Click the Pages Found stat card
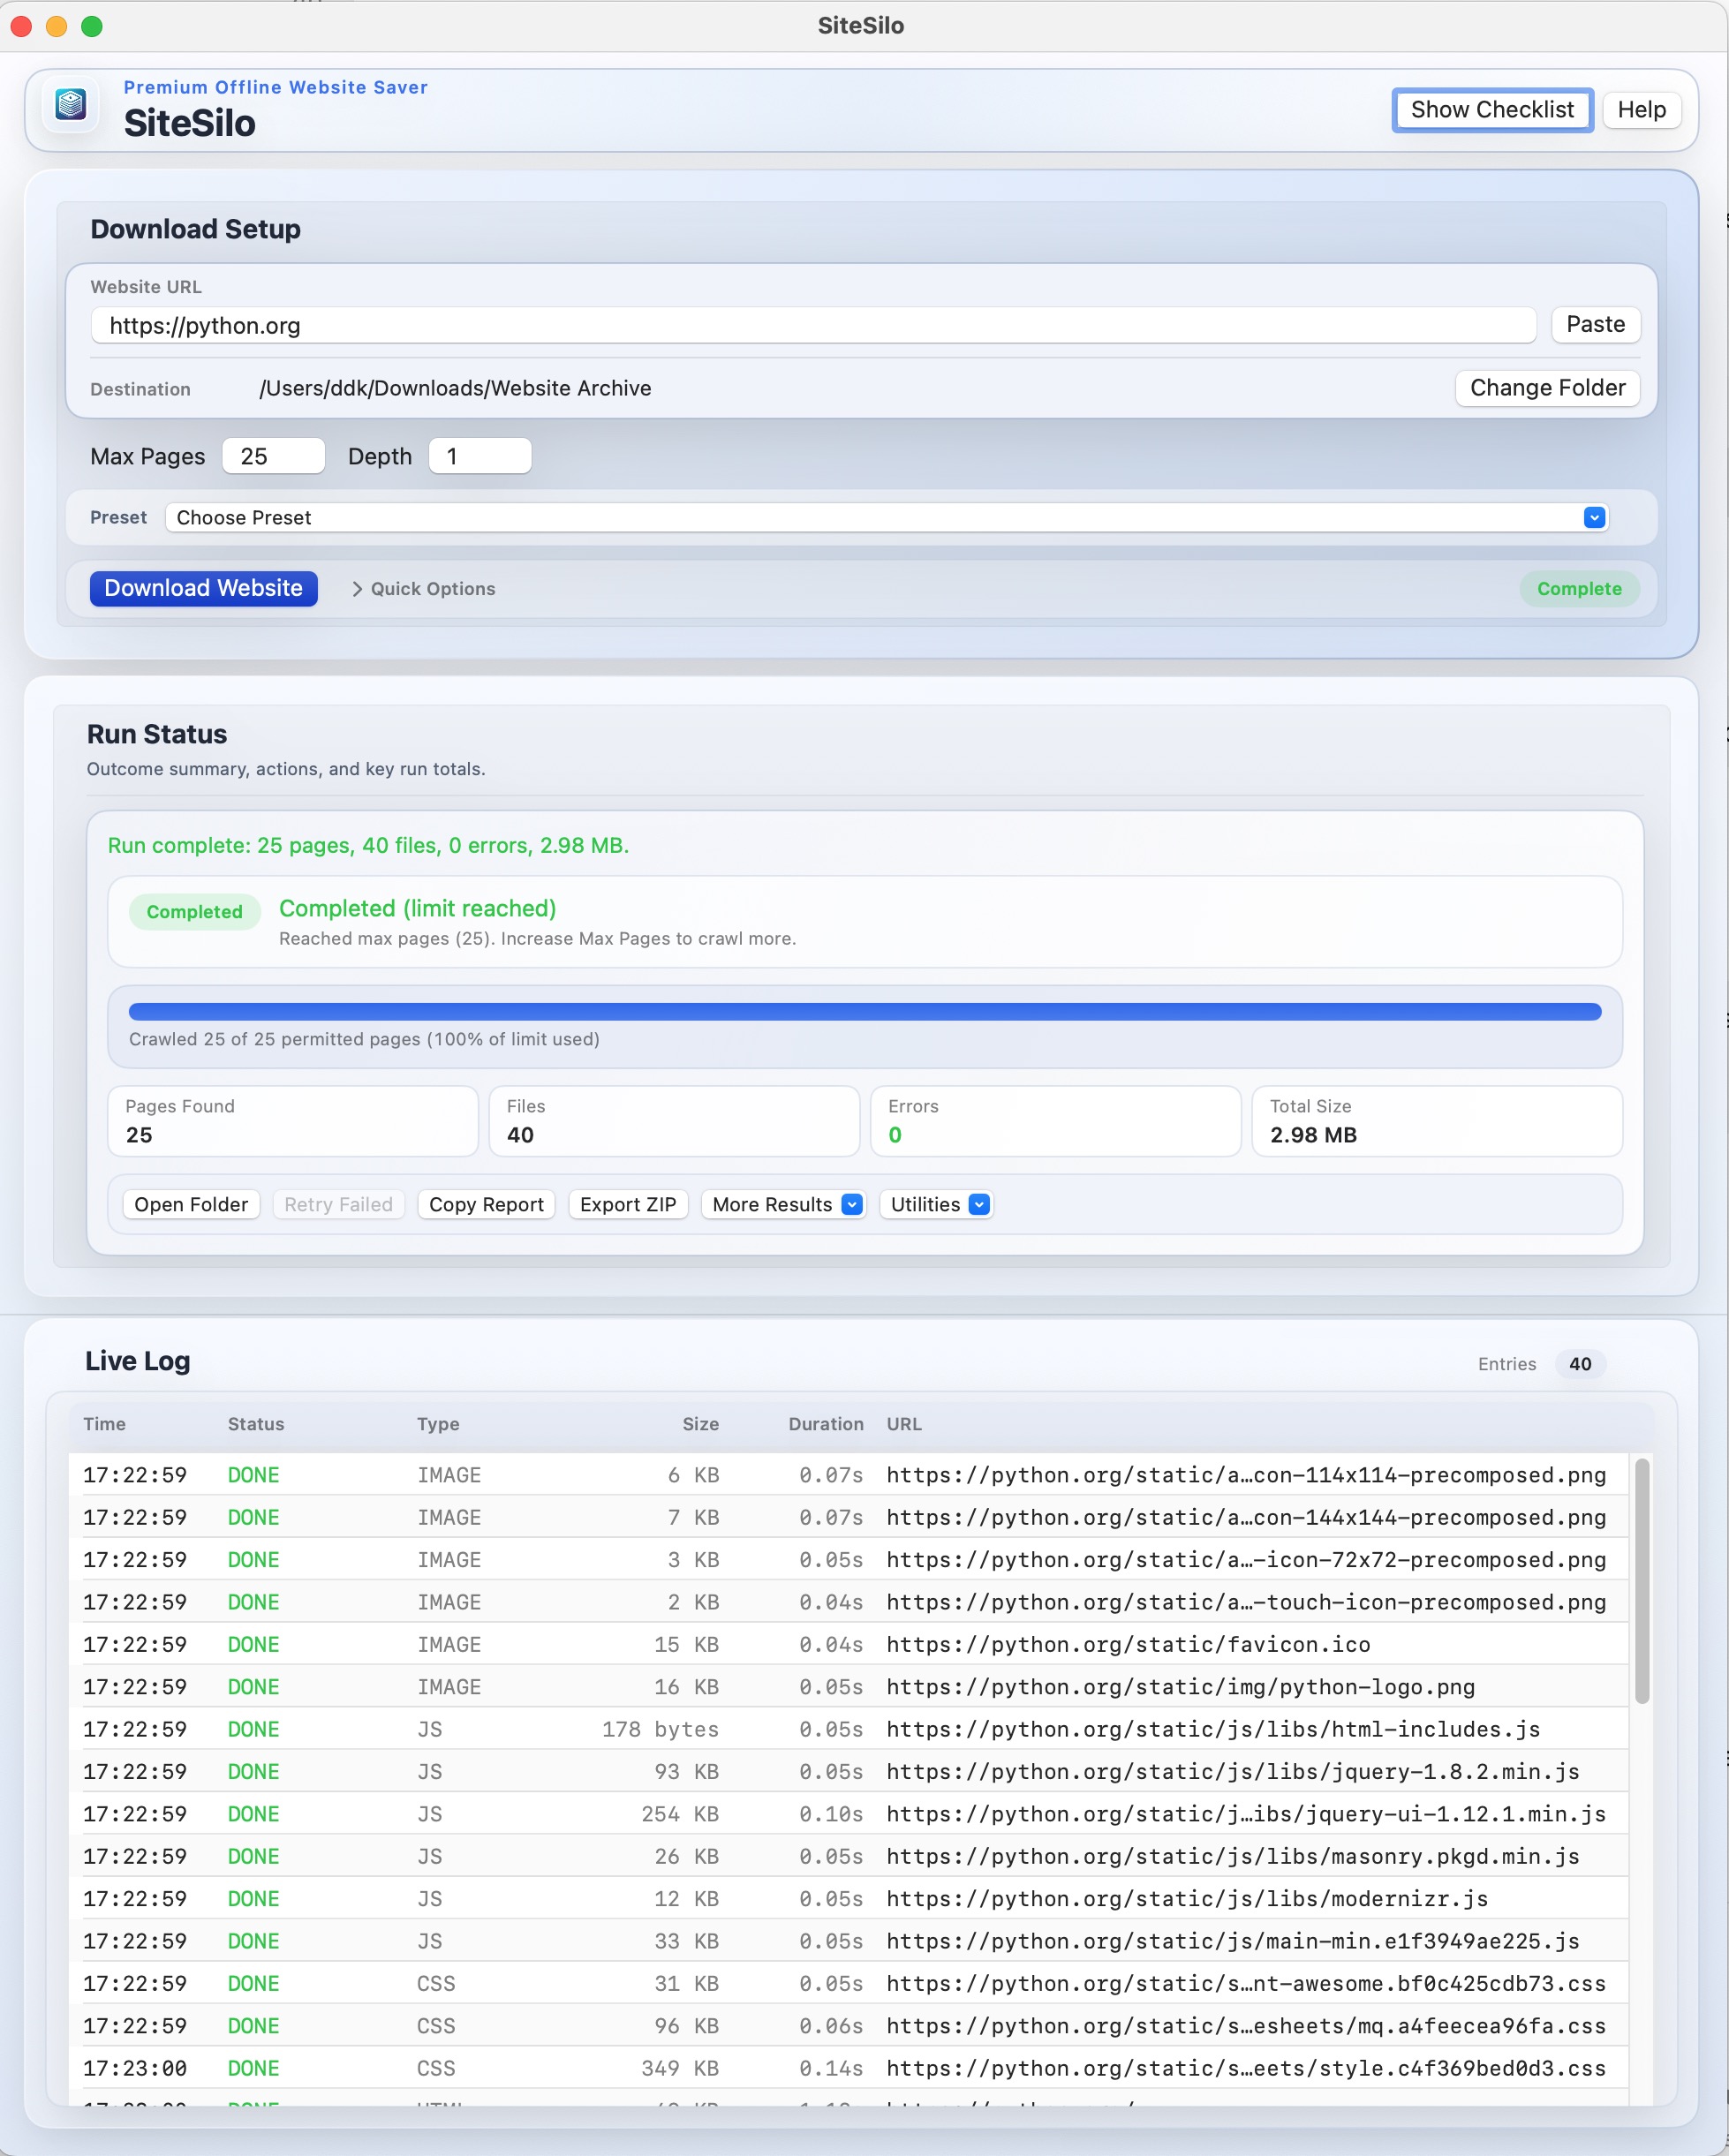 pyautogui.click(x=292, y=1121)
